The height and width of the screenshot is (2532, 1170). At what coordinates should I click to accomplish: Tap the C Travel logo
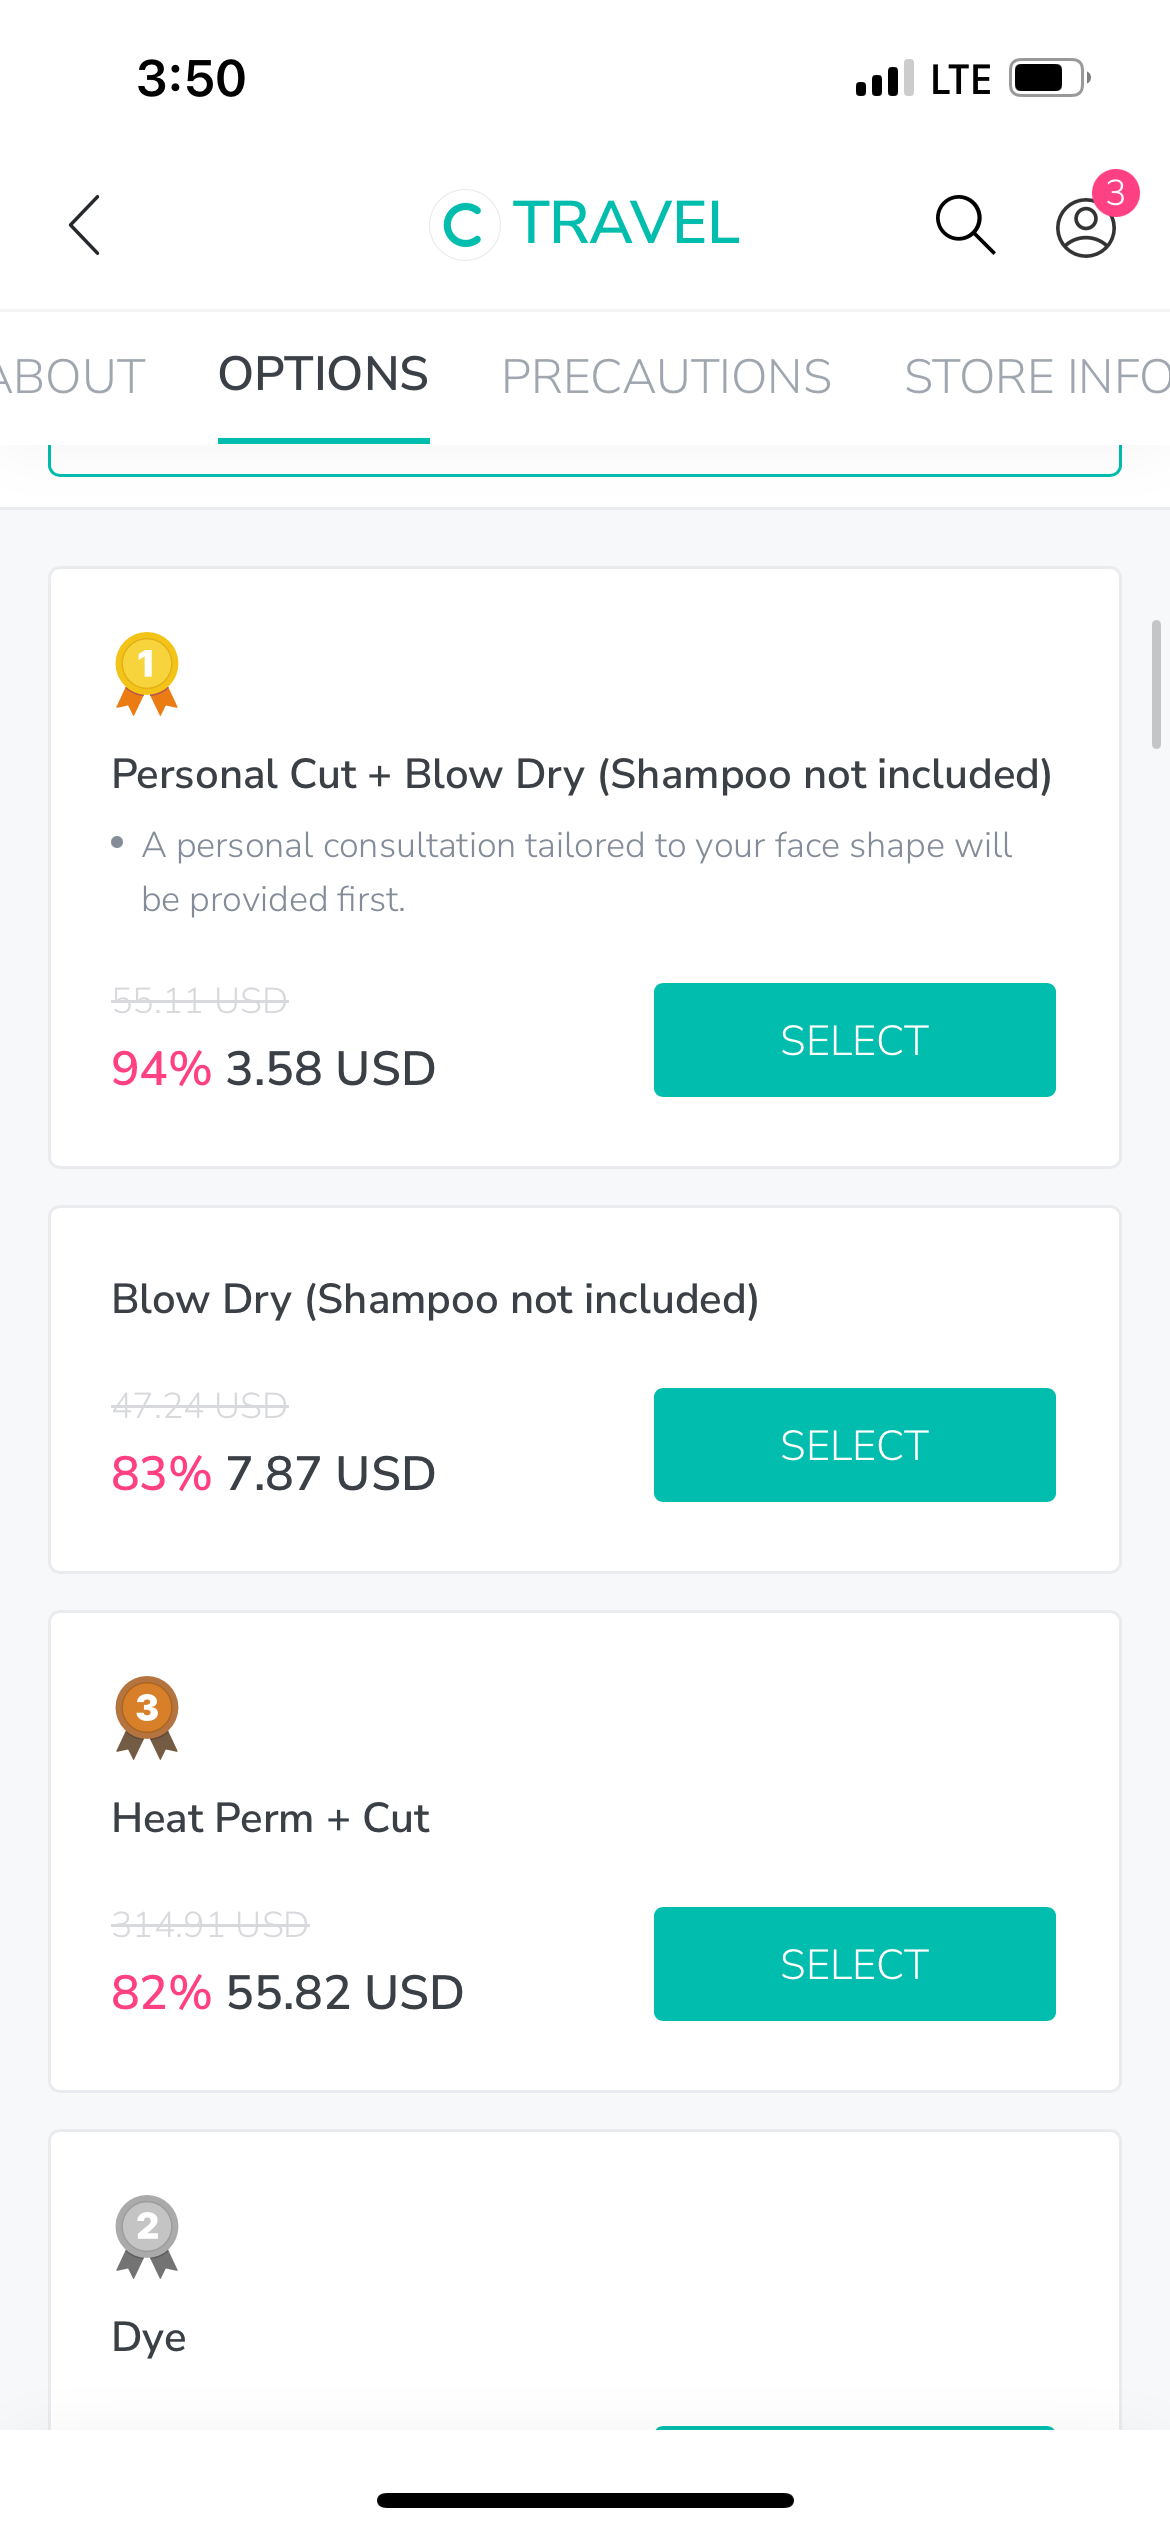[x=586, y=224]
